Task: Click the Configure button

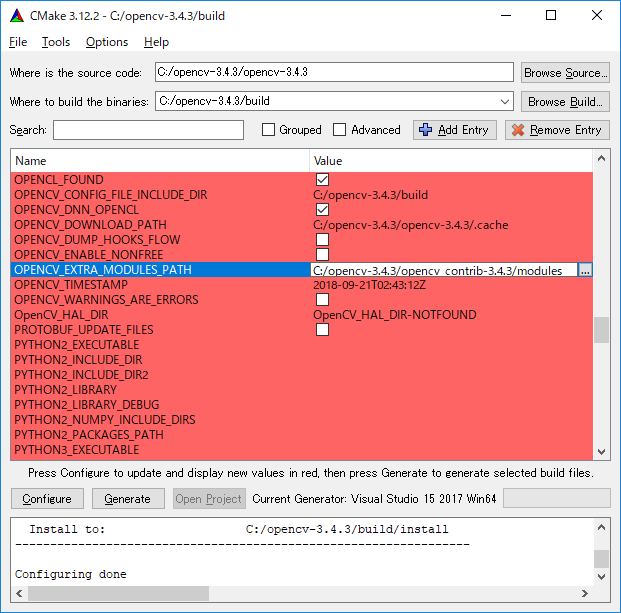Action: tap(47, 499)
